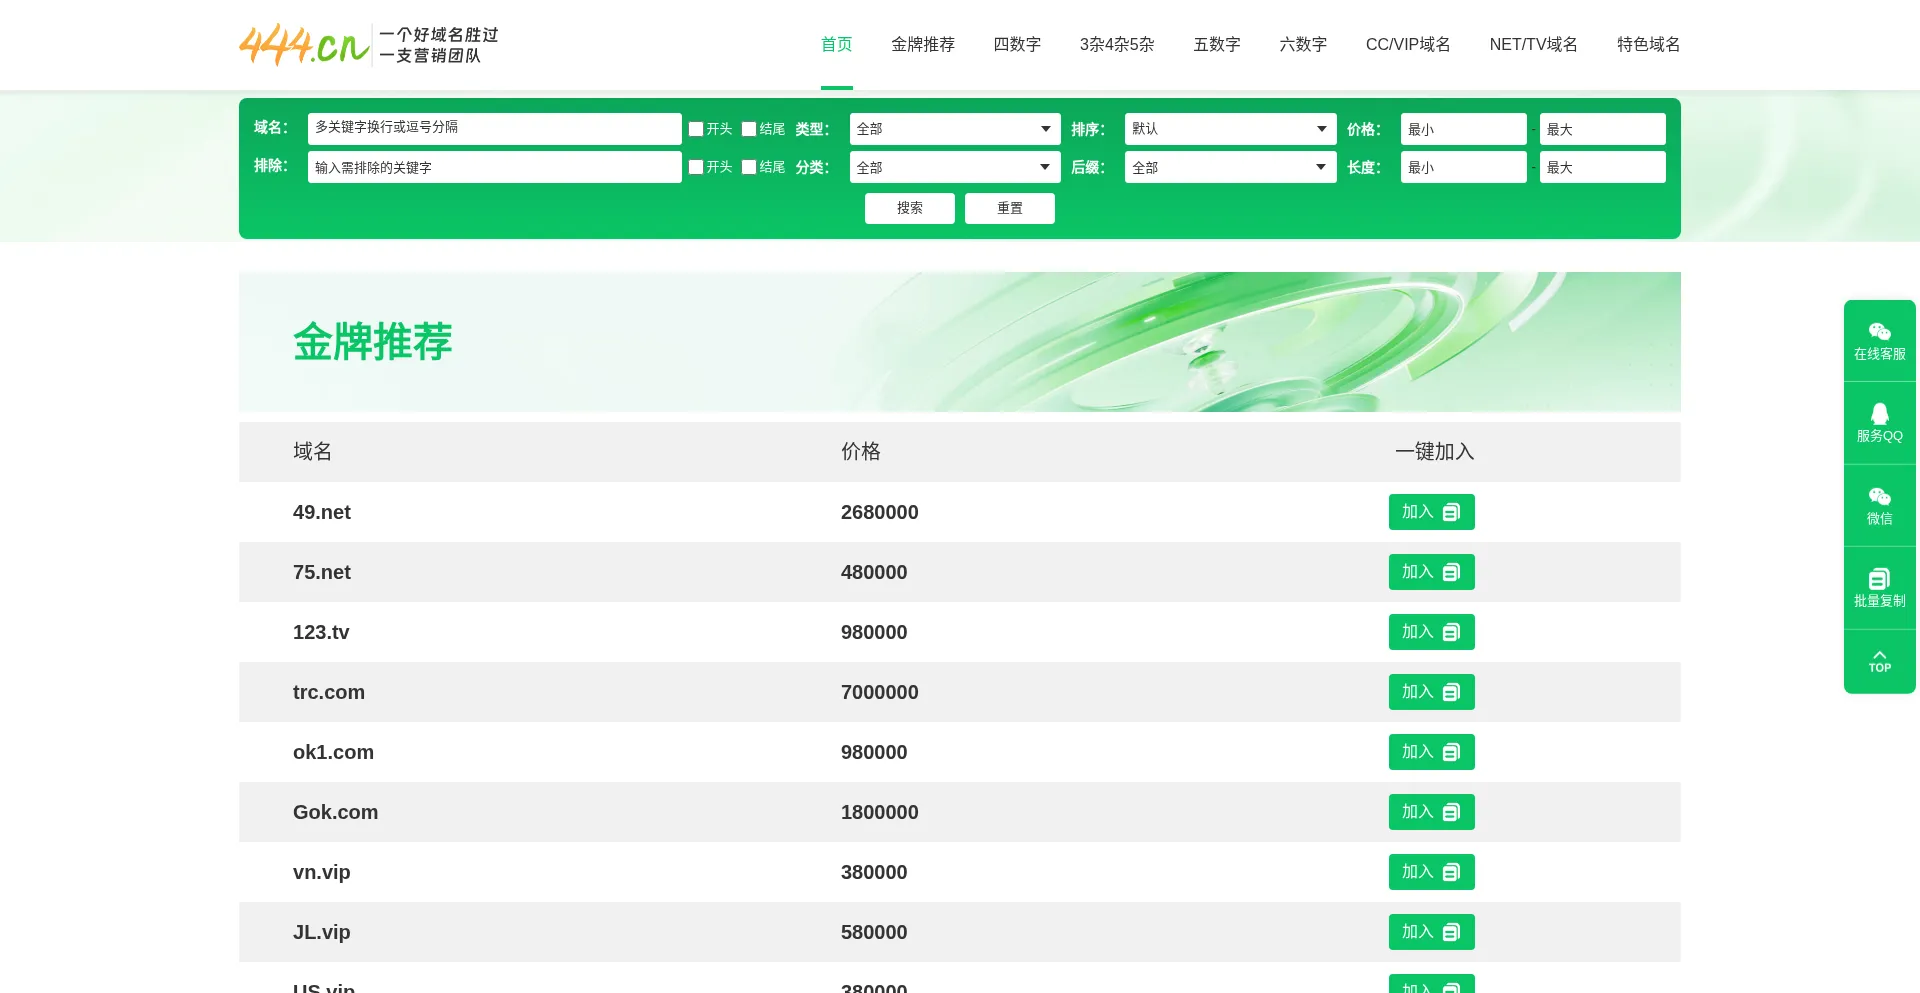Focus the 价格 最小 input field
1920x993 pixels.
1463,129
